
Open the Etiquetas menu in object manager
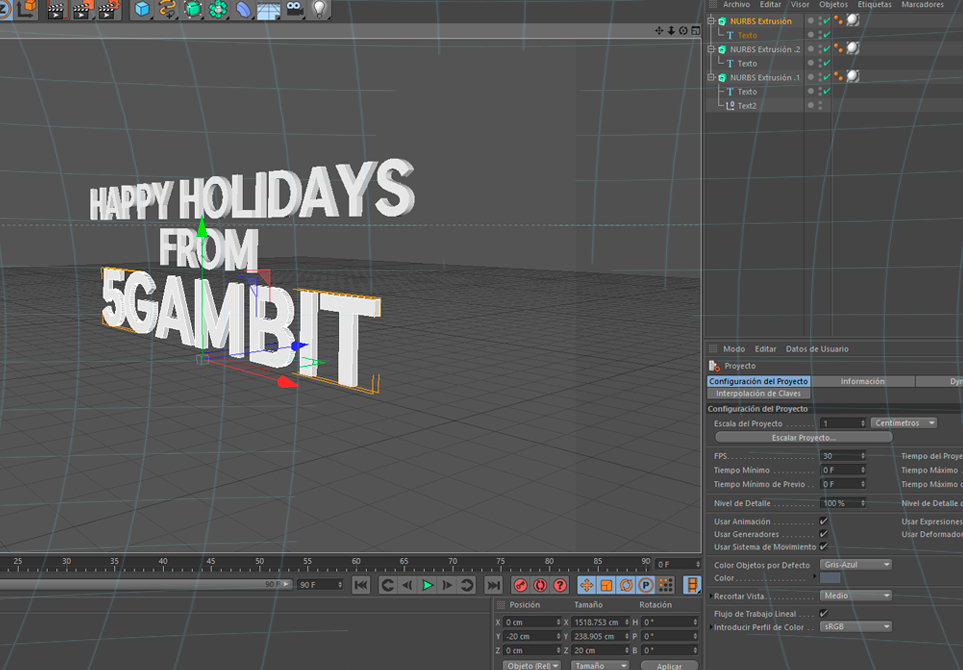pos(874,5)
